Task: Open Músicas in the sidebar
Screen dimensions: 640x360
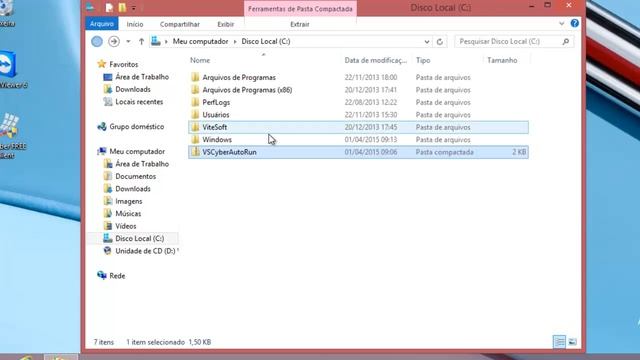Action: (x=128, y=213)
